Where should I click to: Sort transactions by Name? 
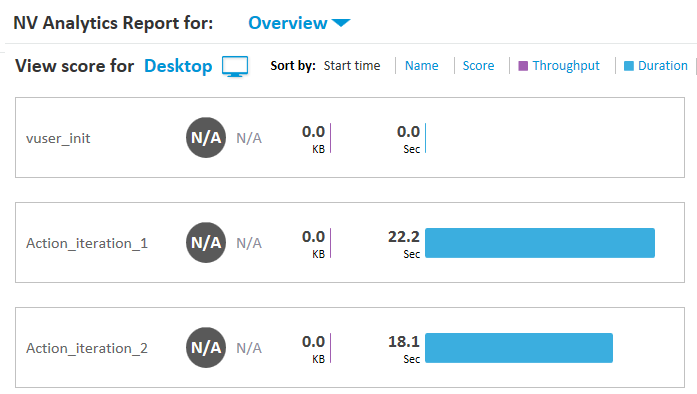(x=421, y=66)
